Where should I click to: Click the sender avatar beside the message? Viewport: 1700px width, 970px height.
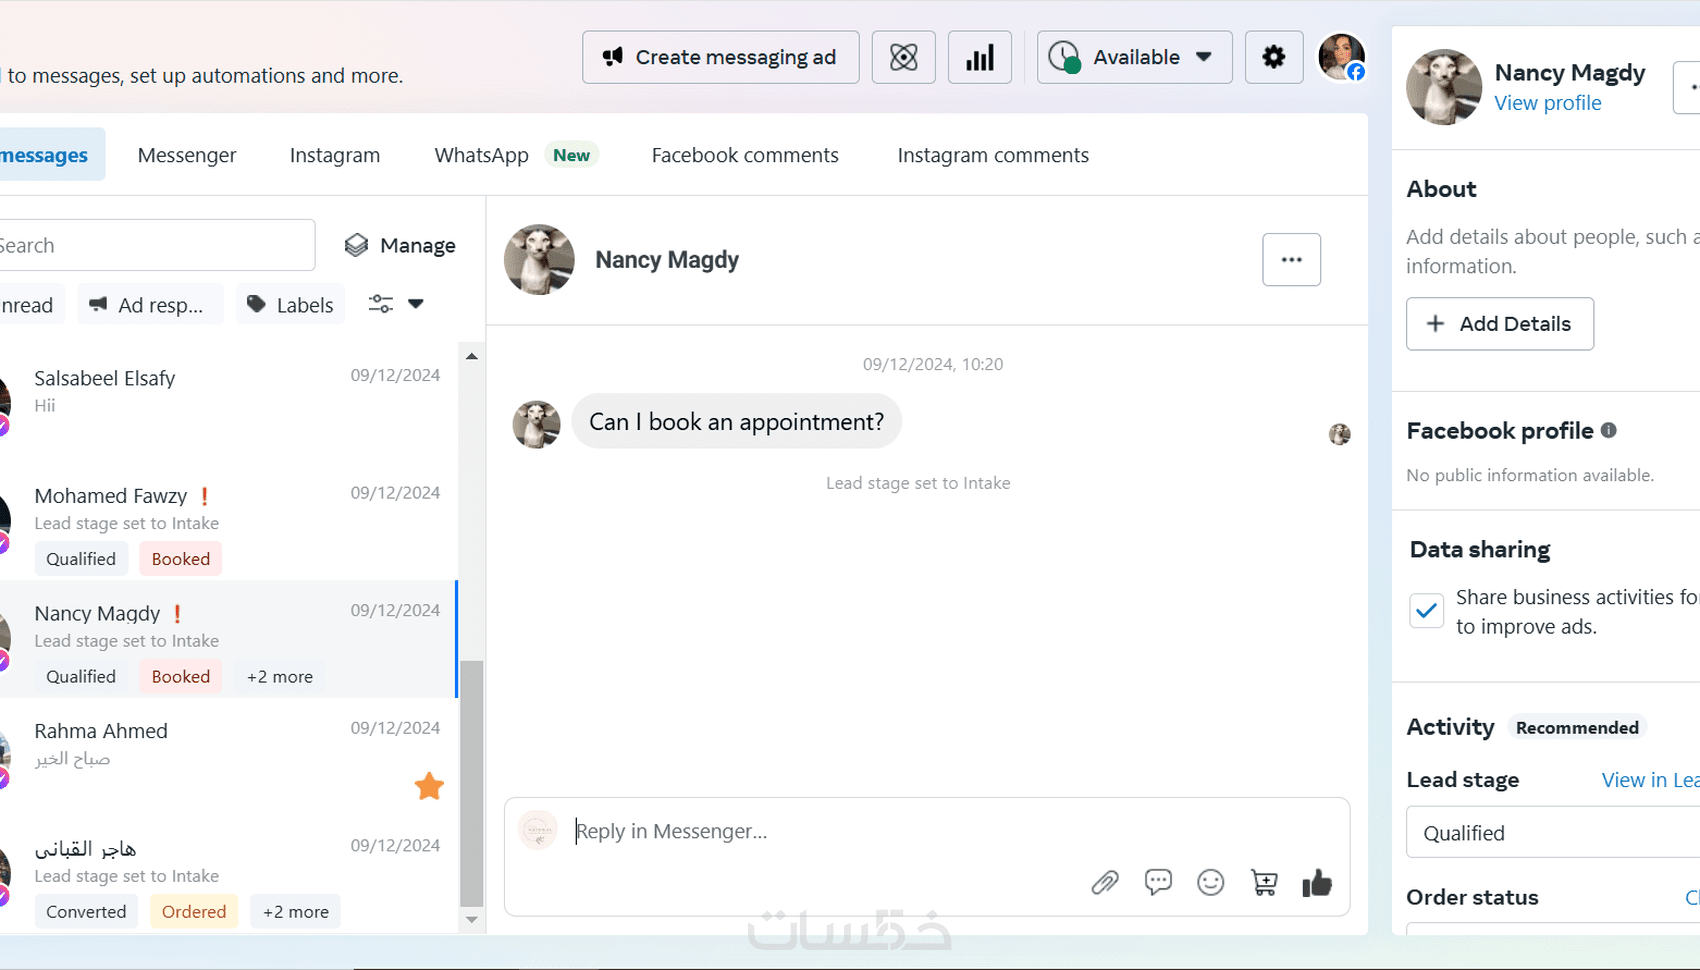click(537, 424)
